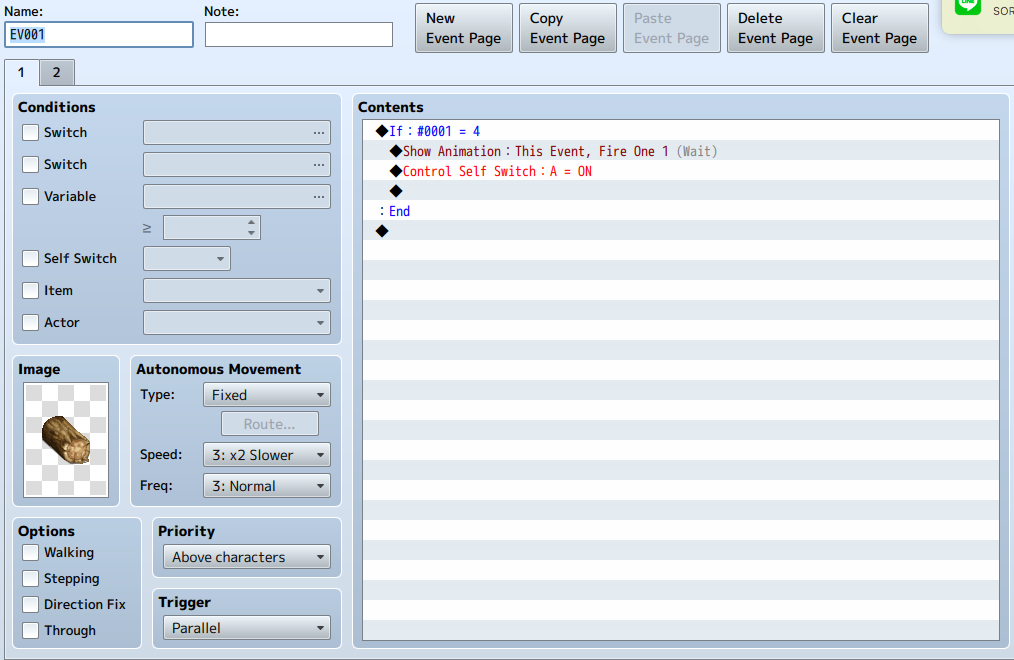This screenshot has width=1014, height=660.
Task: Click the Clear Event Page button
Action: pos(879,28)
